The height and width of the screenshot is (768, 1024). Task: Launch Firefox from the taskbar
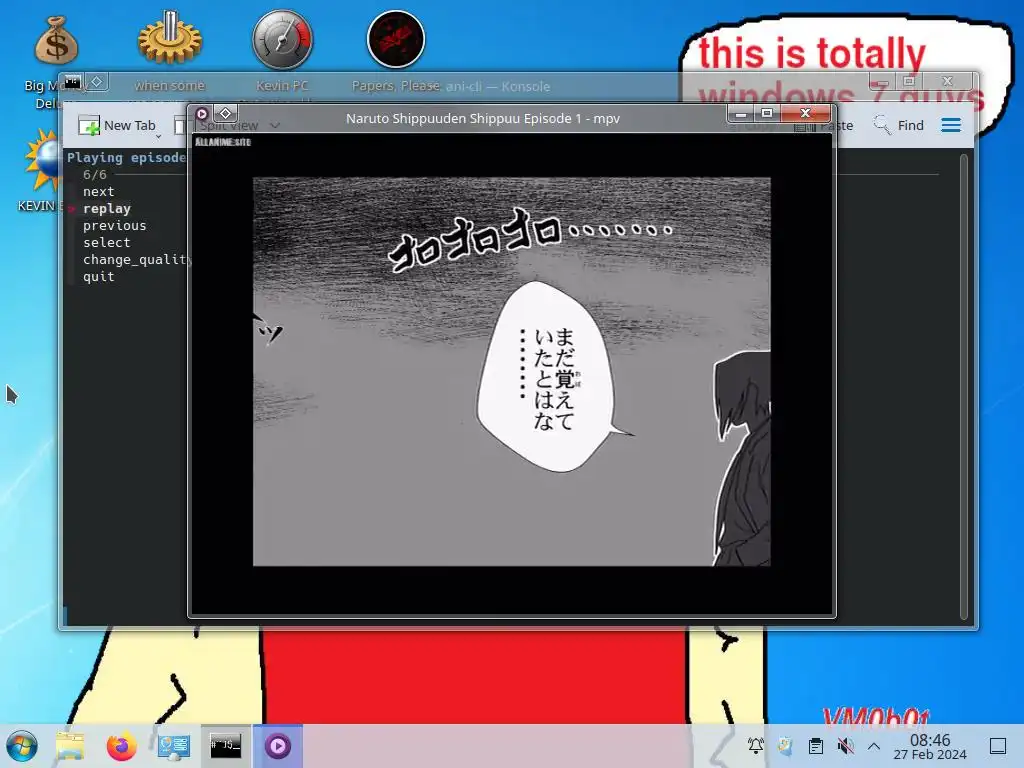[x=121, y=746]
